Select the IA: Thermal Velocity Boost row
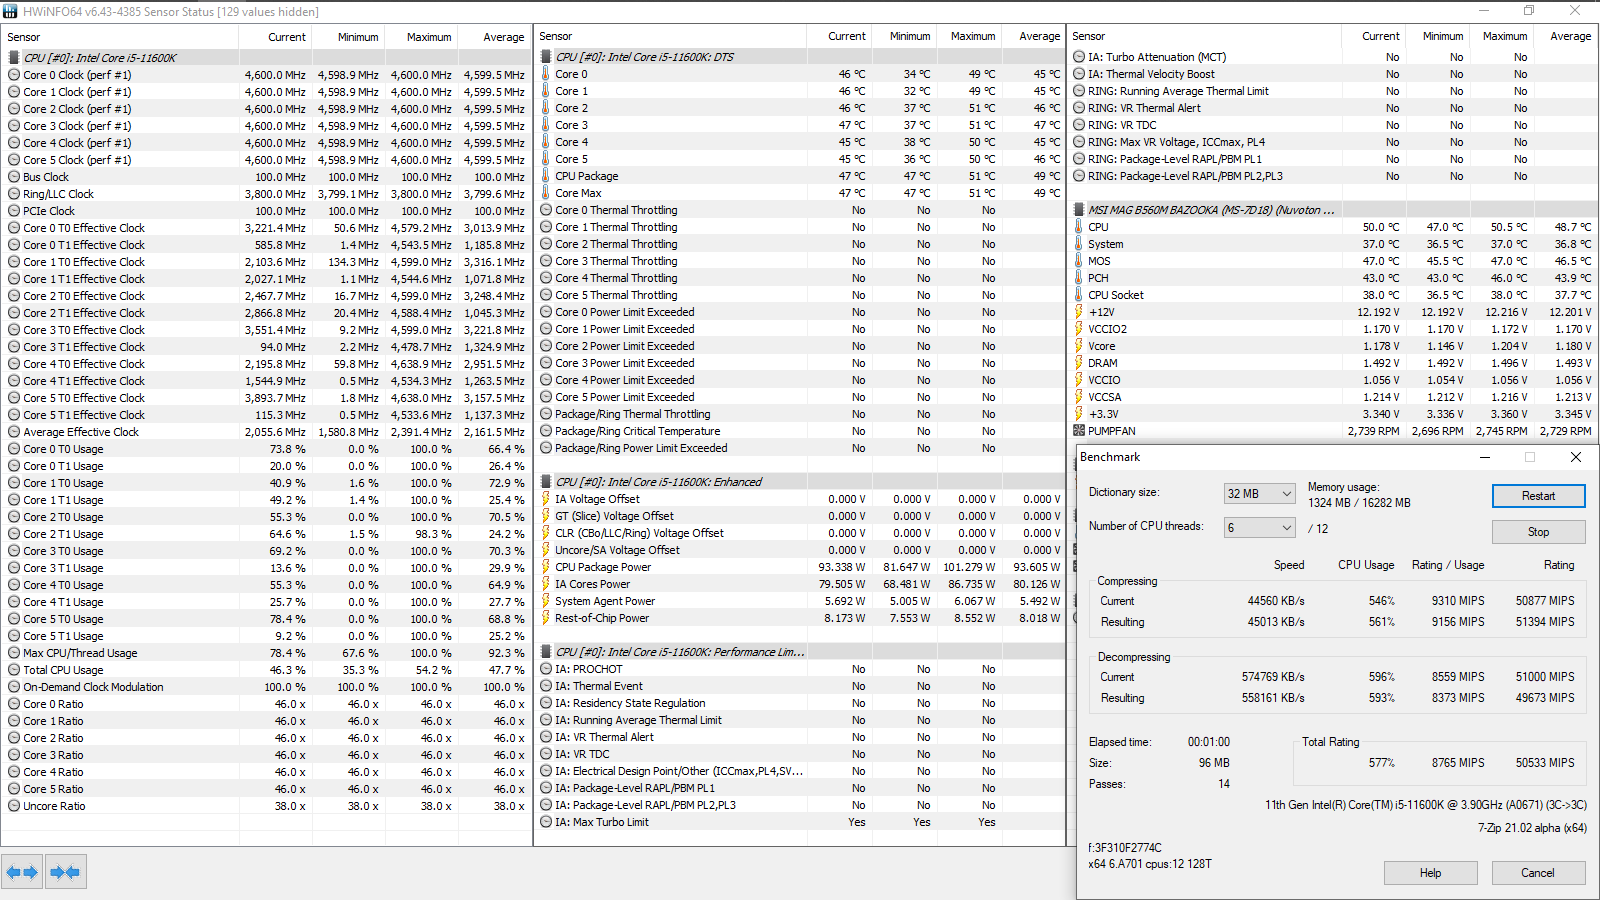1600x900 pixels. pos(1333,74)
